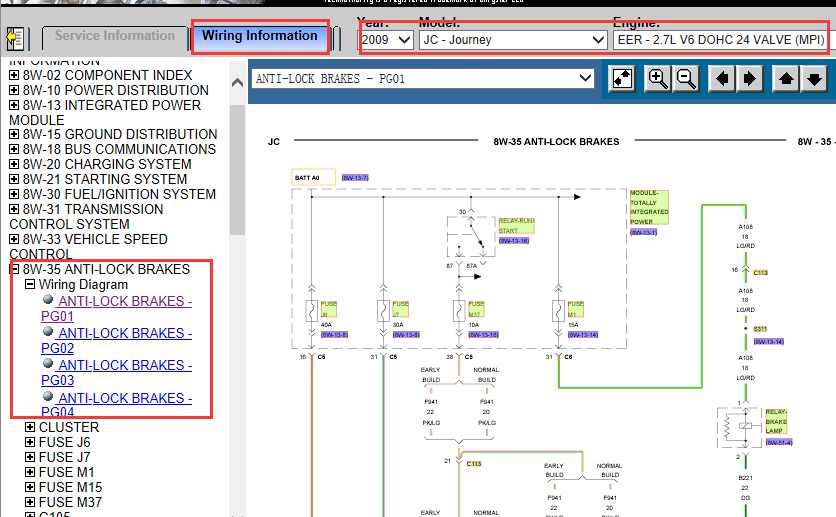Collapse the 8W-35 ANTI-LOCK BRAKES node
836x517 pixels.
tap(15, 269)
